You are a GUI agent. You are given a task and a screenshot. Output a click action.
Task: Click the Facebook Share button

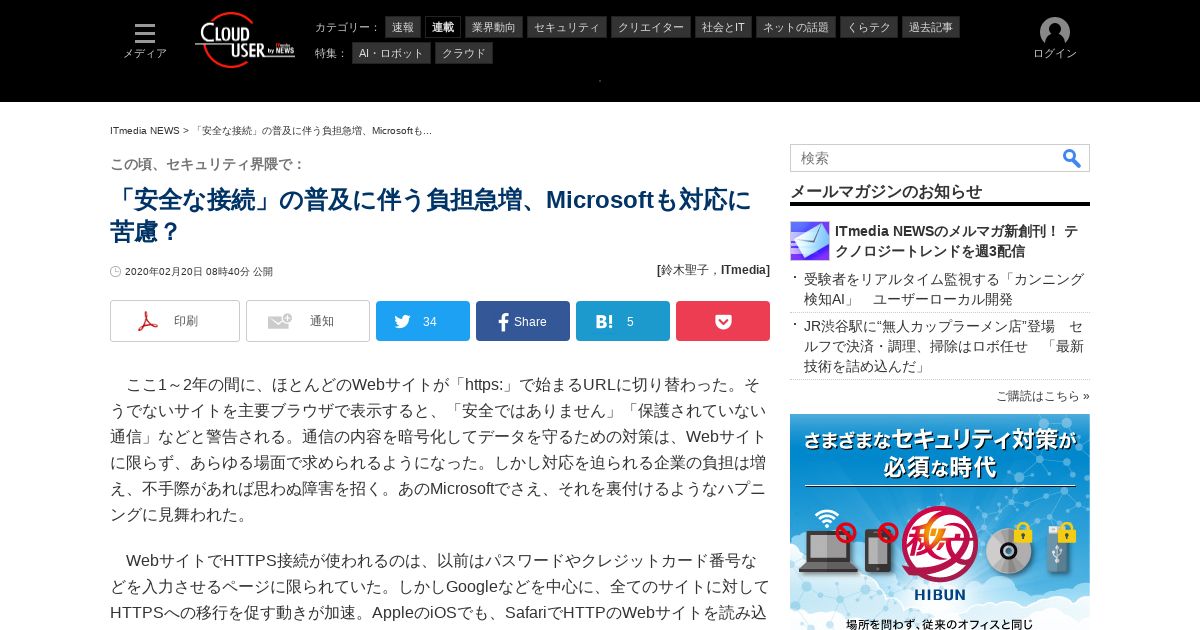(523, 321)
